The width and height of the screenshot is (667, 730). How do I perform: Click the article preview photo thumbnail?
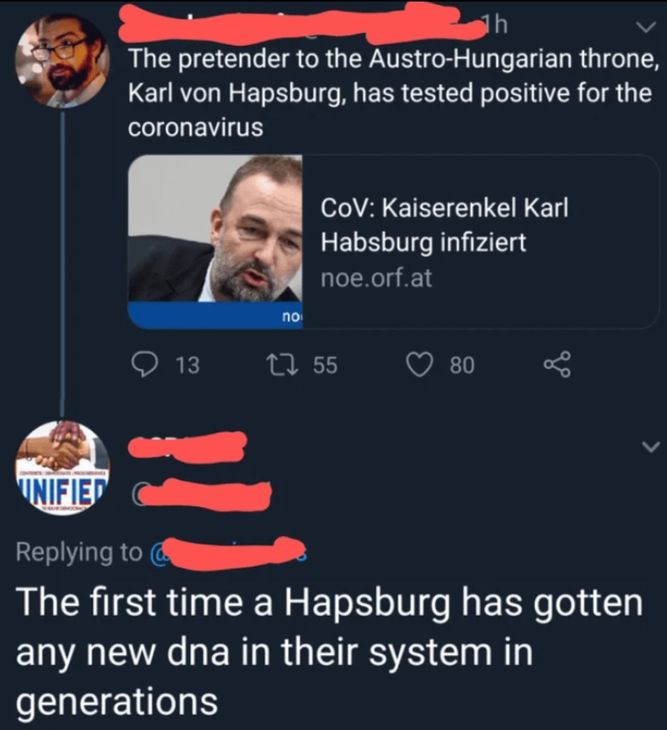216,242
